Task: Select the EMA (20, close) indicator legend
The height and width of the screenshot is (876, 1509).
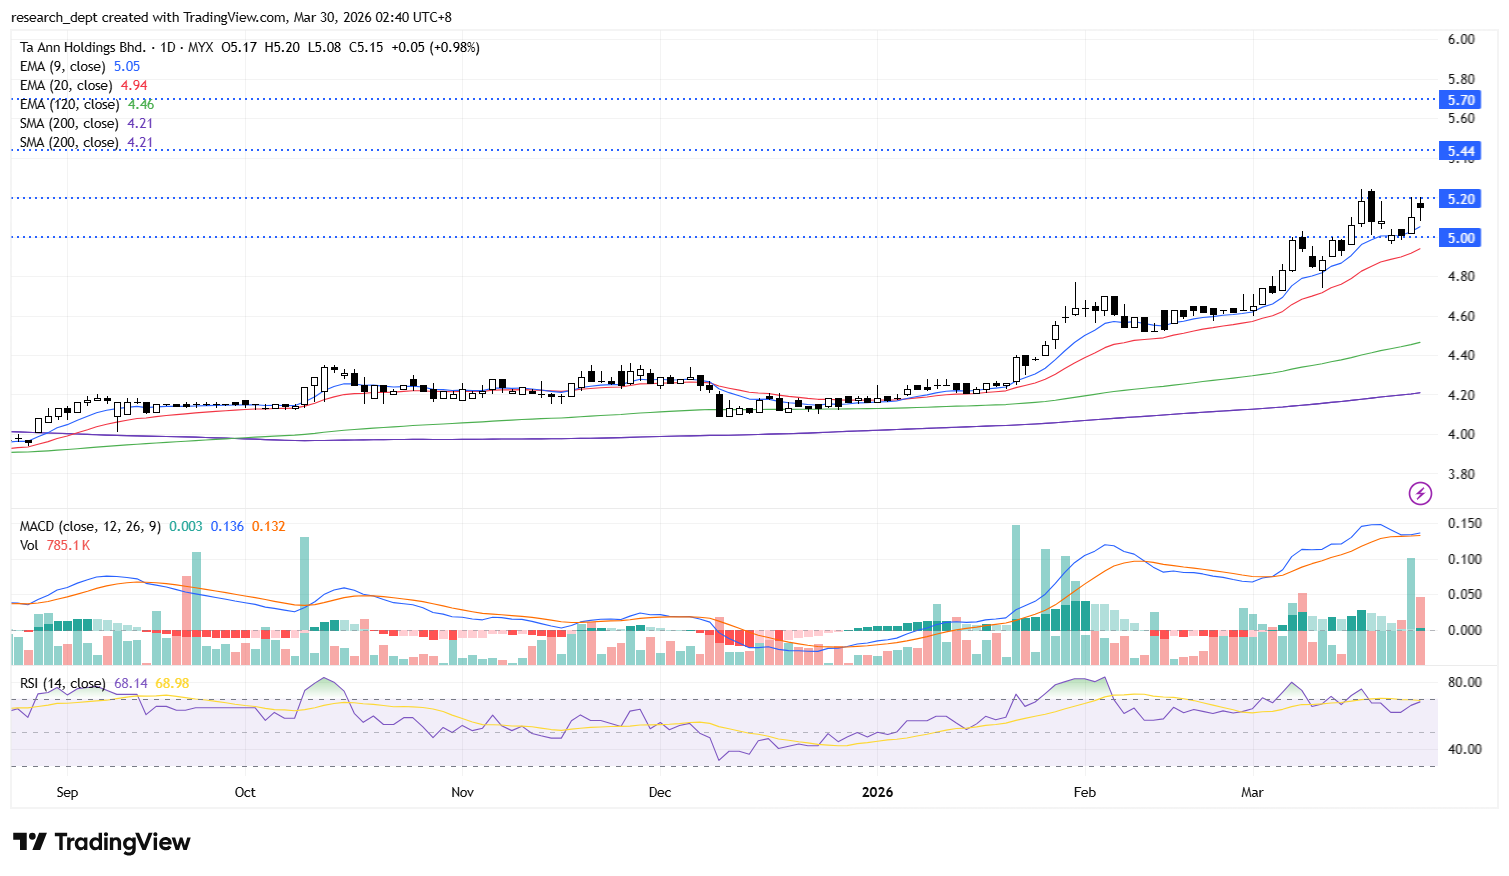Action: tap(65, 86)
